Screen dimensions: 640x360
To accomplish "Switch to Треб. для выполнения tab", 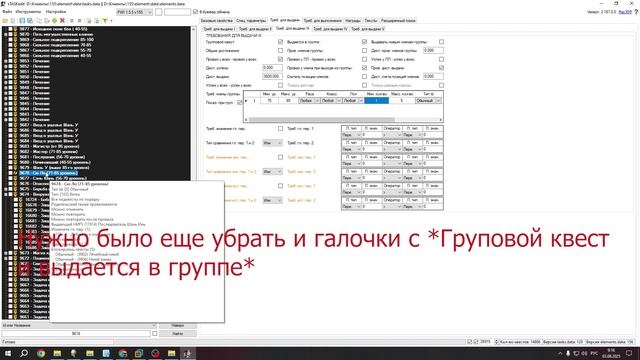I will coord(322,20).
